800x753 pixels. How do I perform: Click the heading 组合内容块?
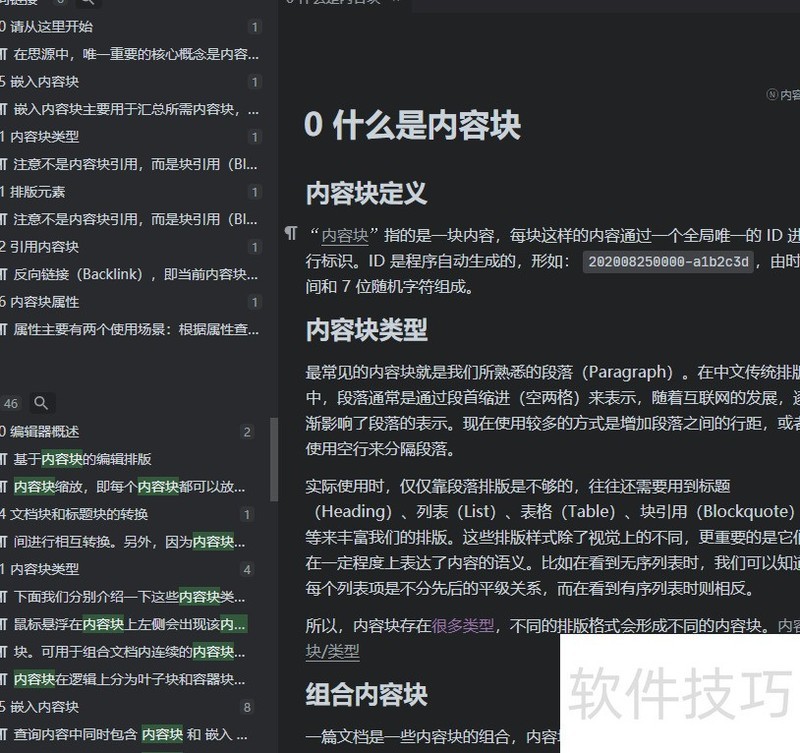coord(366,695)
